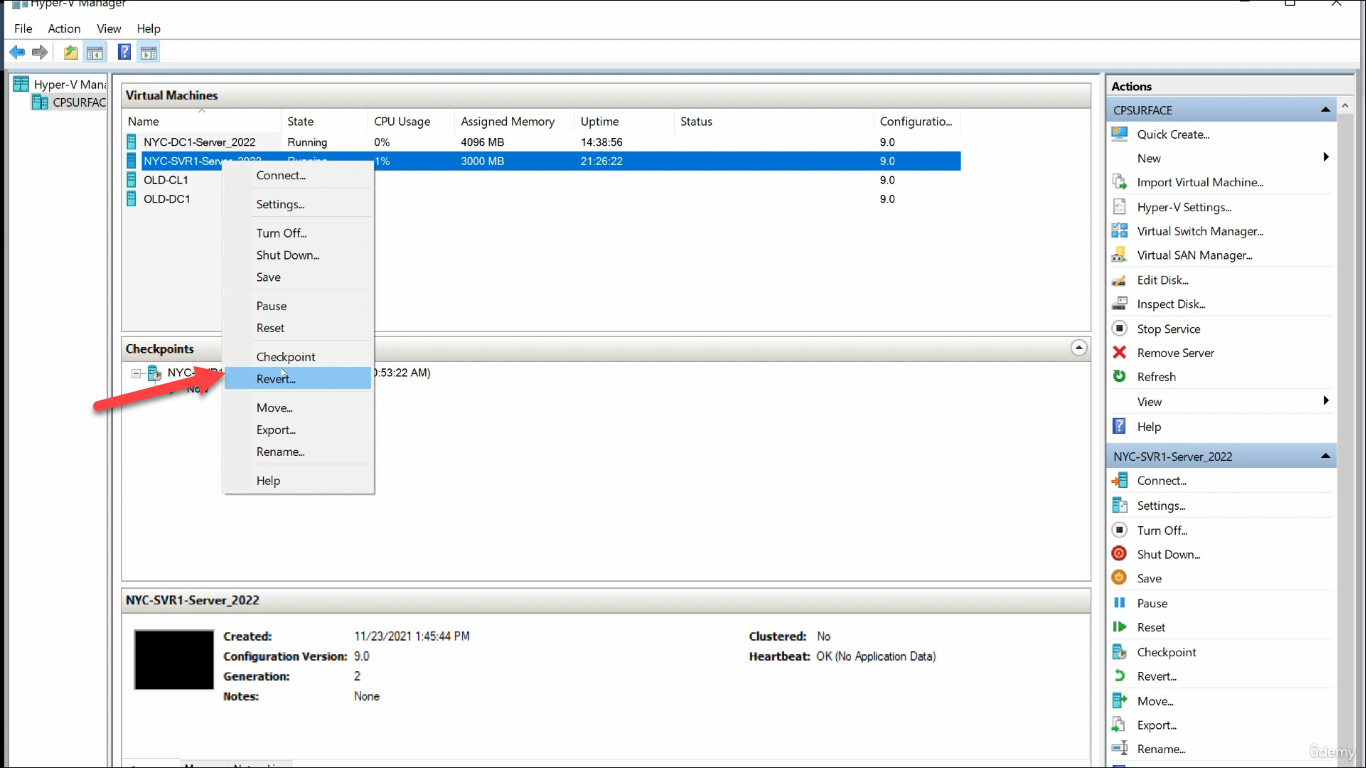This screenshot has height=768, width=1366.
Task: Click the Reset icon in Actions pane
Action: click(x=1119, y=627)
